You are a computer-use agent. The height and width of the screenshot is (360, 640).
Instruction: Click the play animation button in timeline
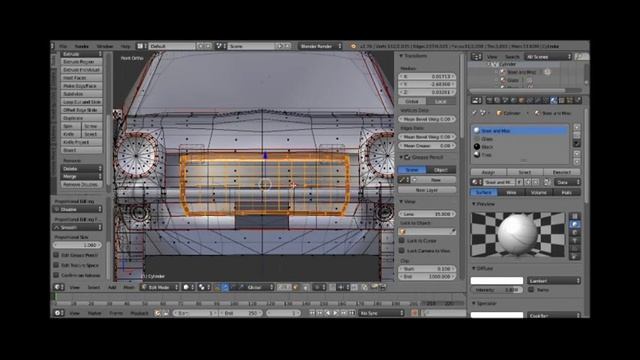pyautogui.click(x=336, y=313)
